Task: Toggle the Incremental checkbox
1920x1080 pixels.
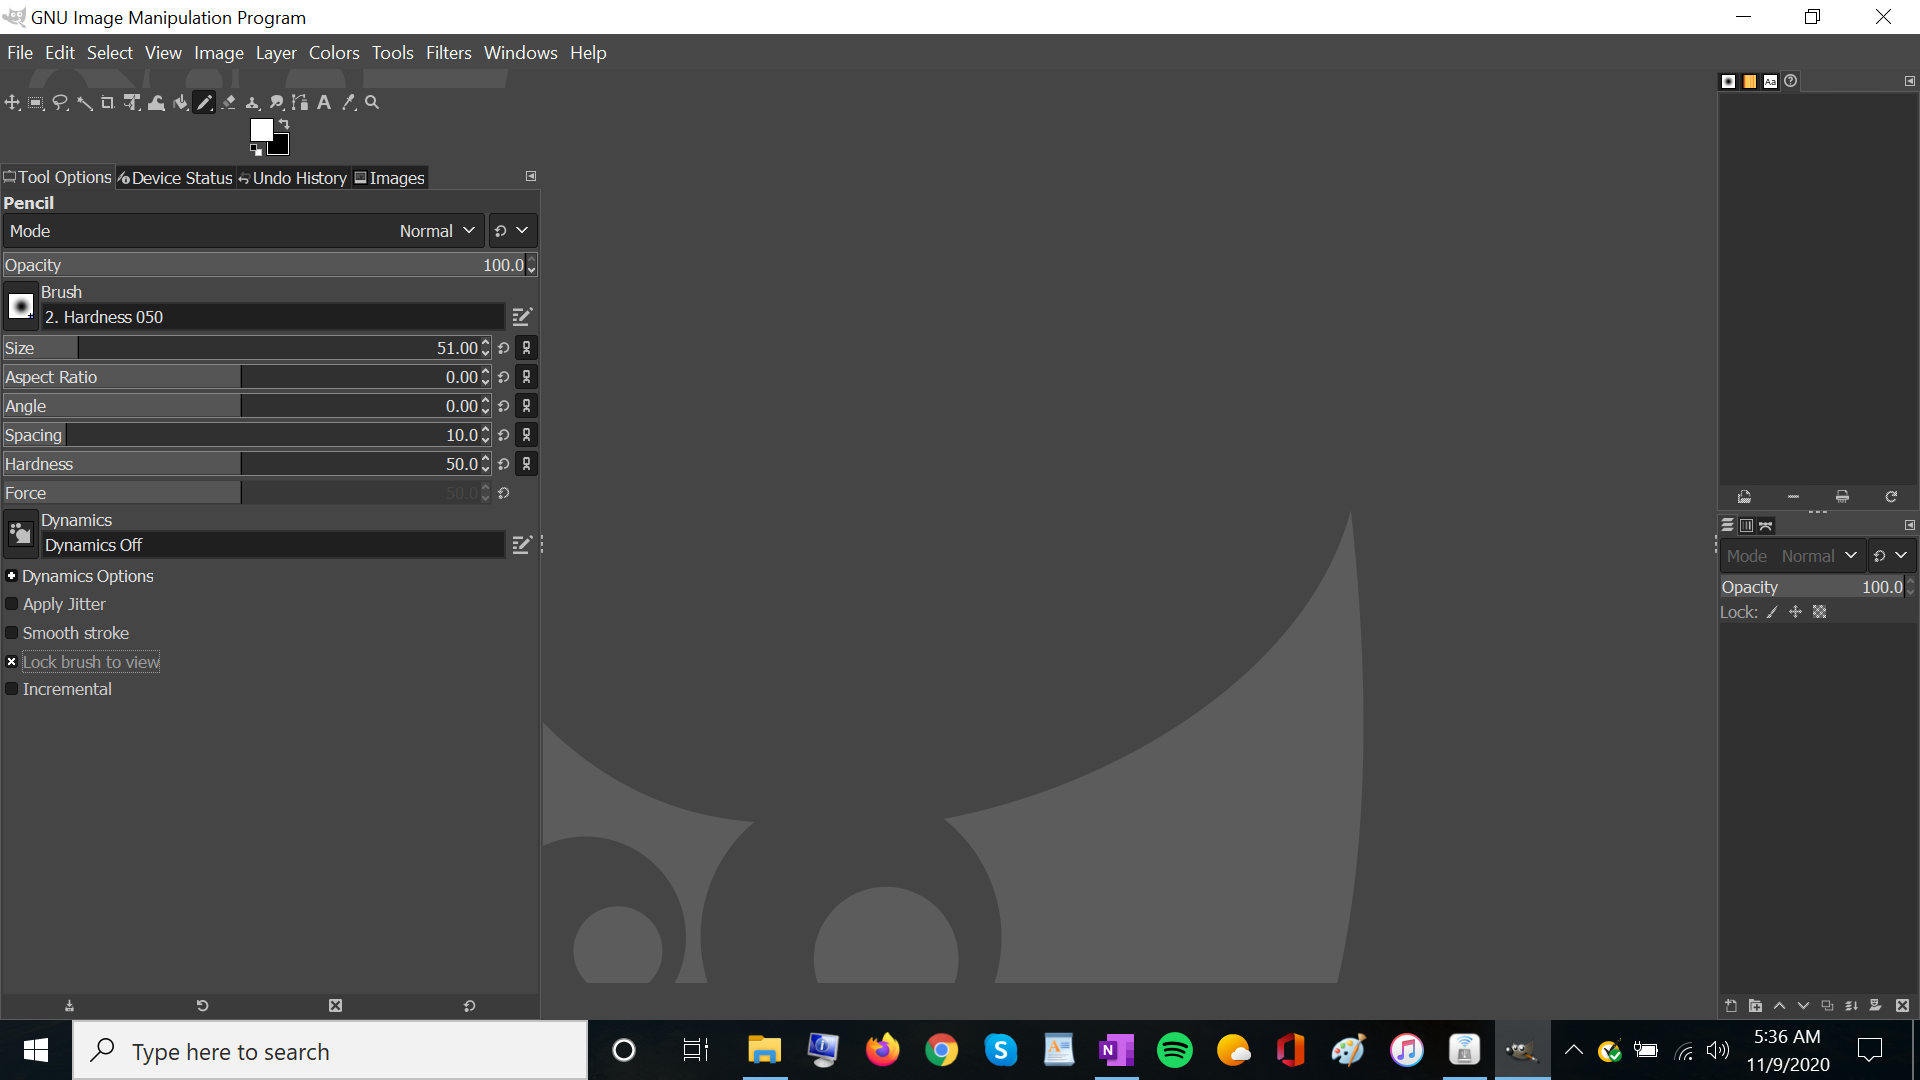Action: pos(12,689)
